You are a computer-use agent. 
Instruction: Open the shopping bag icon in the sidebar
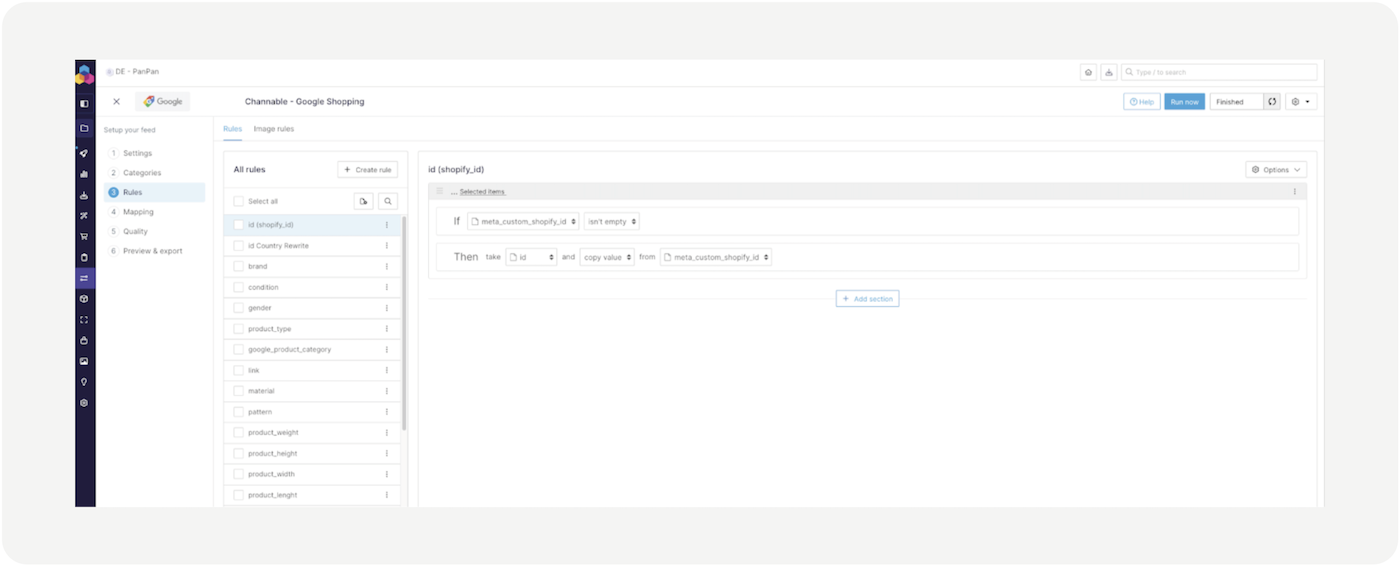tap(85, 340)
